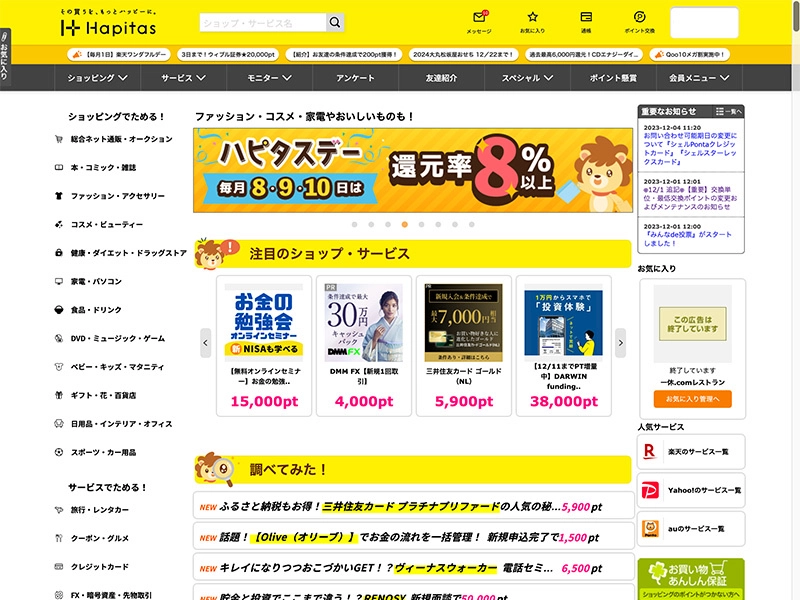Click the Rakuten R logo icon
The image size is (800, 600).
(649, 452)
